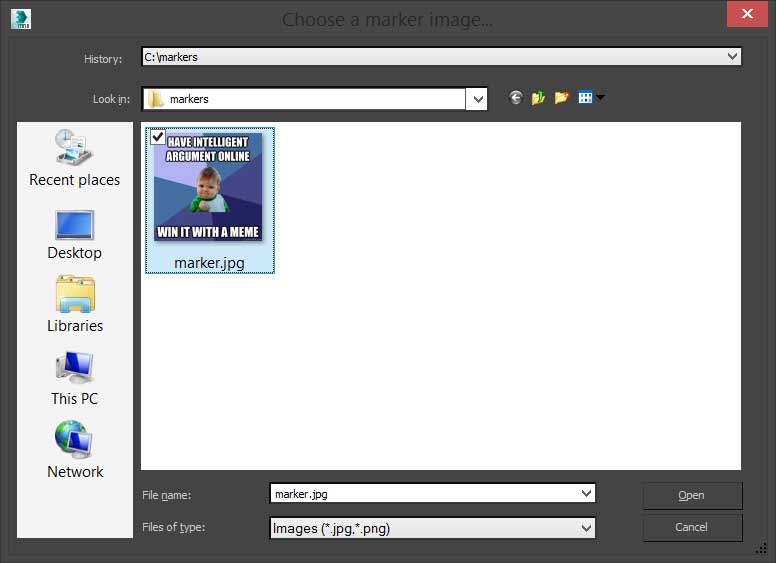Click the Open button
This screenshot has height=563, width=776.
pos(692,495)
